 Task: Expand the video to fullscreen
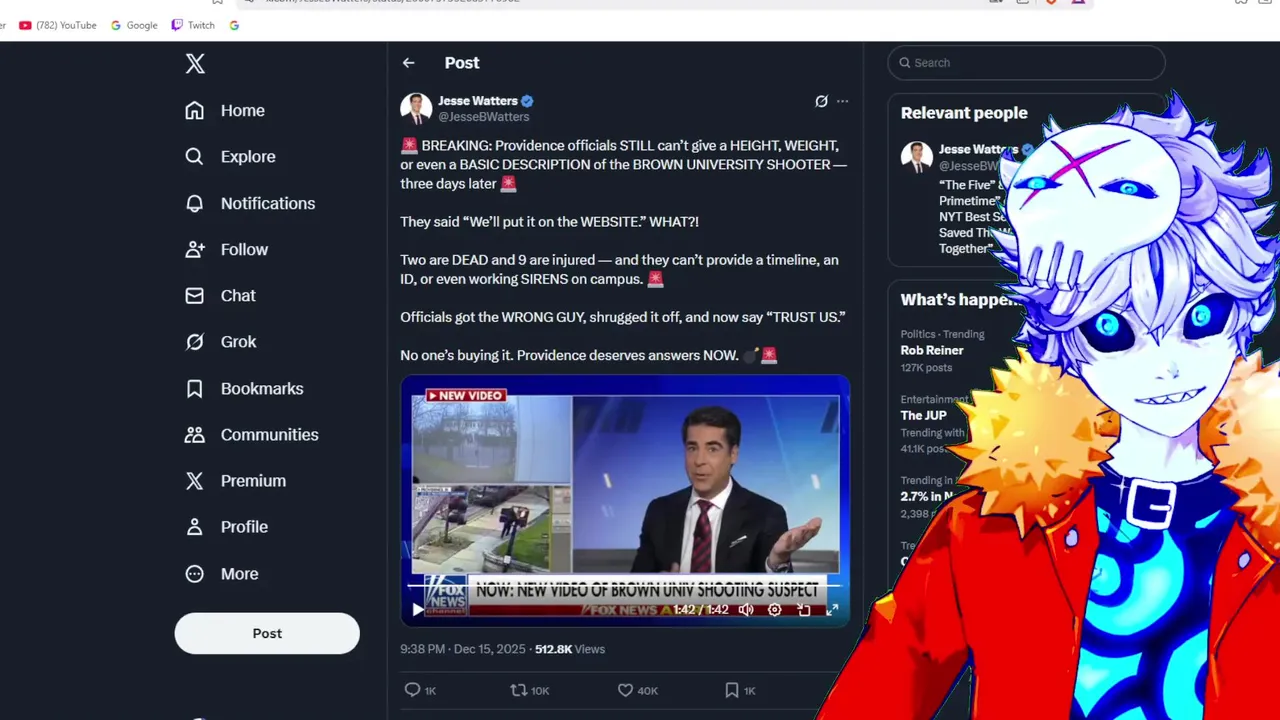pyautogui.click(x=832, y=609)
